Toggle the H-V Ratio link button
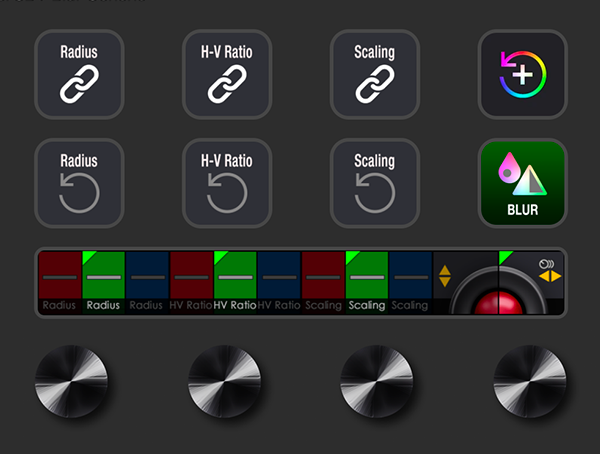Viewport: 600px width, 454px height. tap(227, 74)
